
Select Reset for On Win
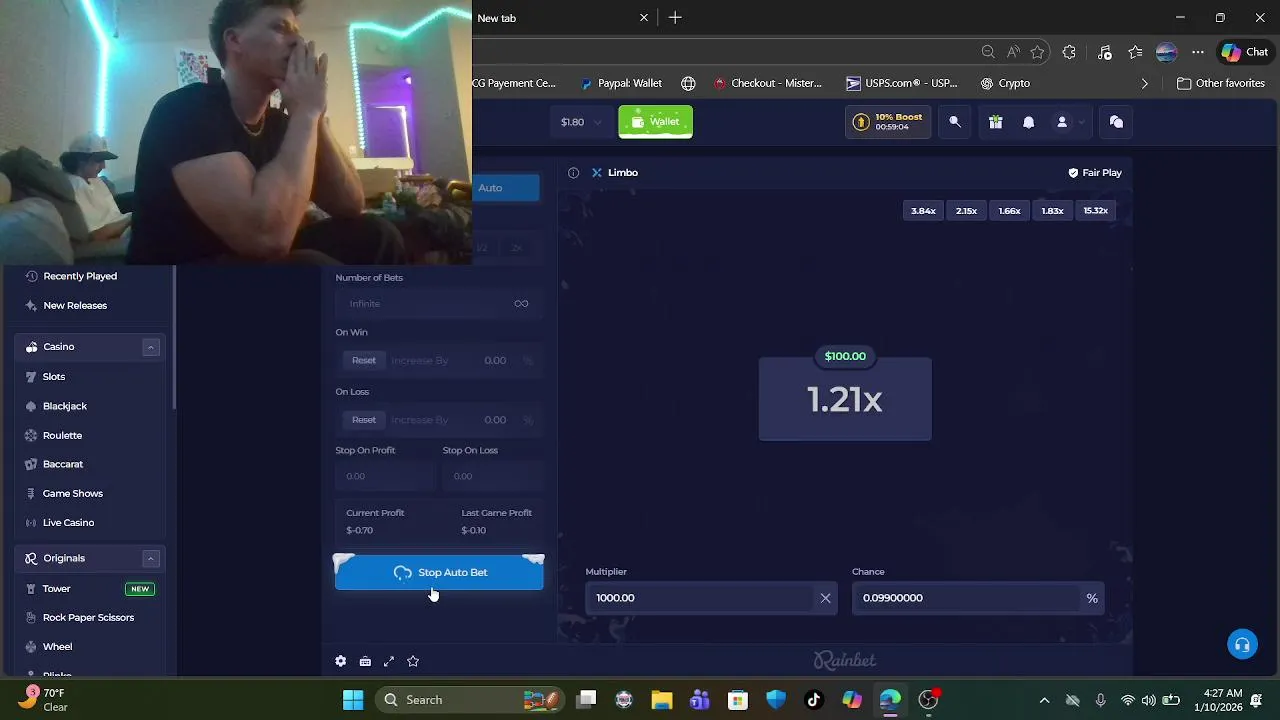click(364, 360)
